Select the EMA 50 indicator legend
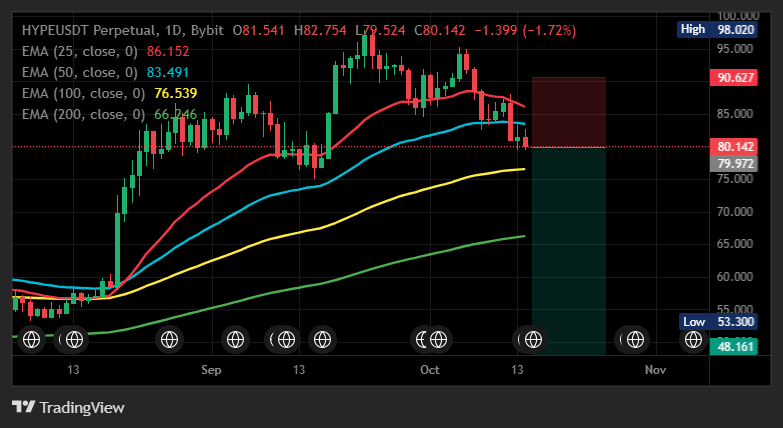Image resolution: width=783 pixels, height=428 pixels. (x=105, y=72)
